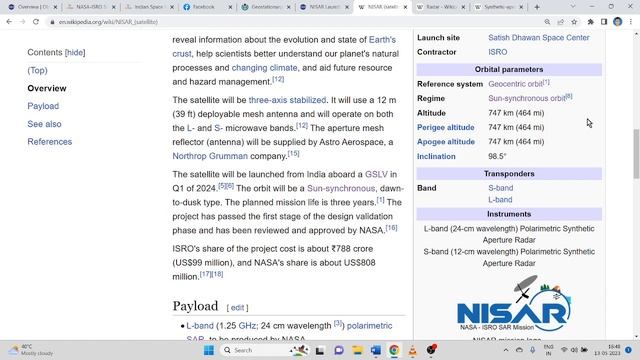Jump to See also in Contents

coord(44,124)
